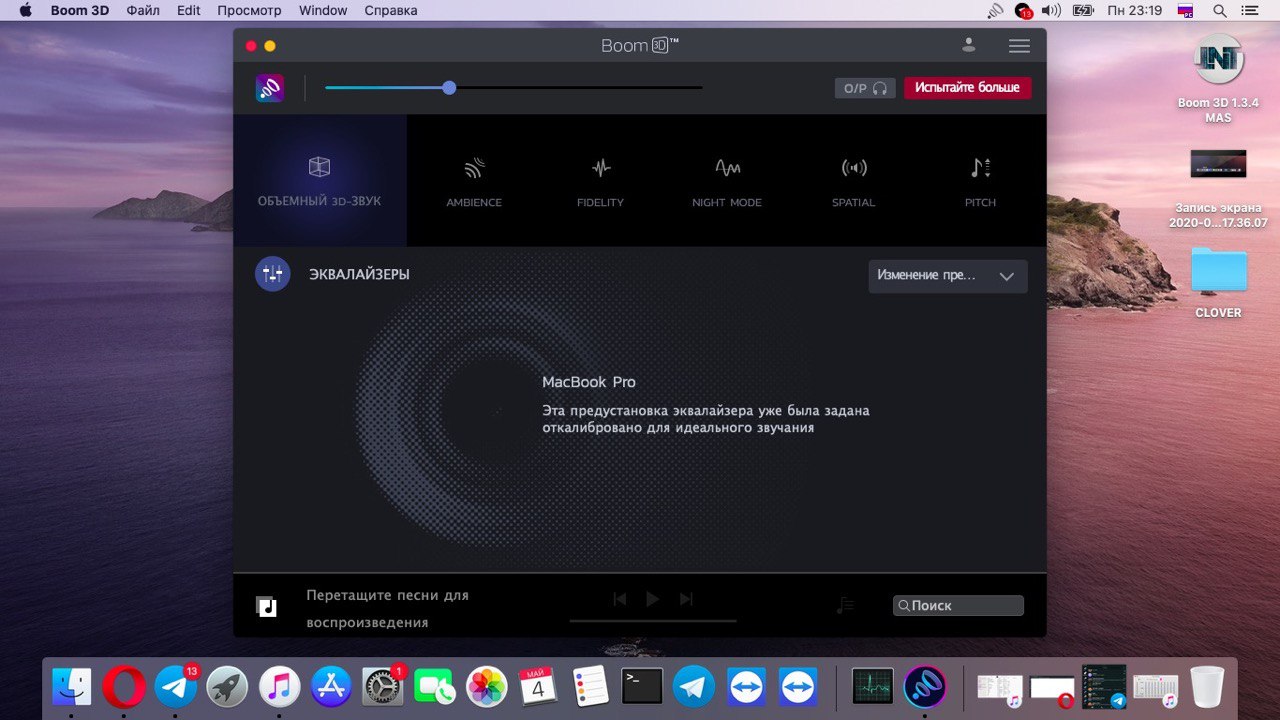The width and height of the screenshot is (1280, 720).
Task: Open Opera from the Dock
Action: [124, 687]
